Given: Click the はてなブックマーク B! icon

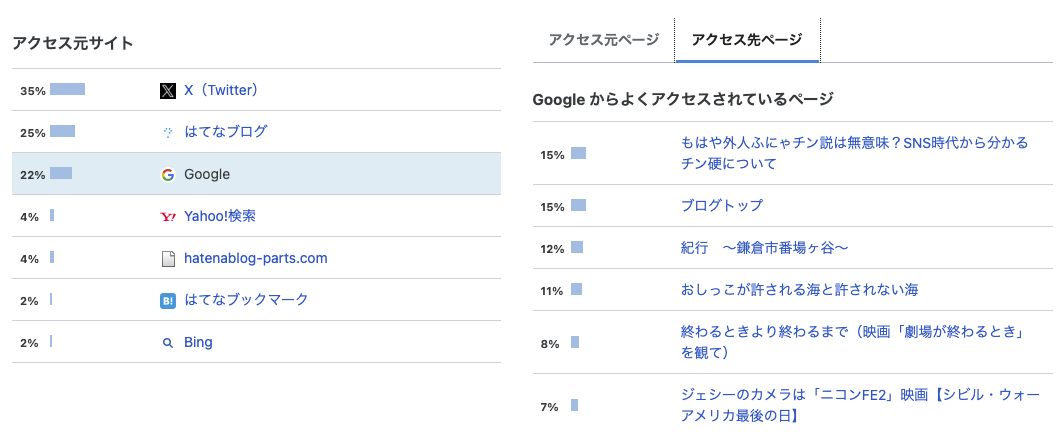Looking at the screenshot, I should [168, 300].
